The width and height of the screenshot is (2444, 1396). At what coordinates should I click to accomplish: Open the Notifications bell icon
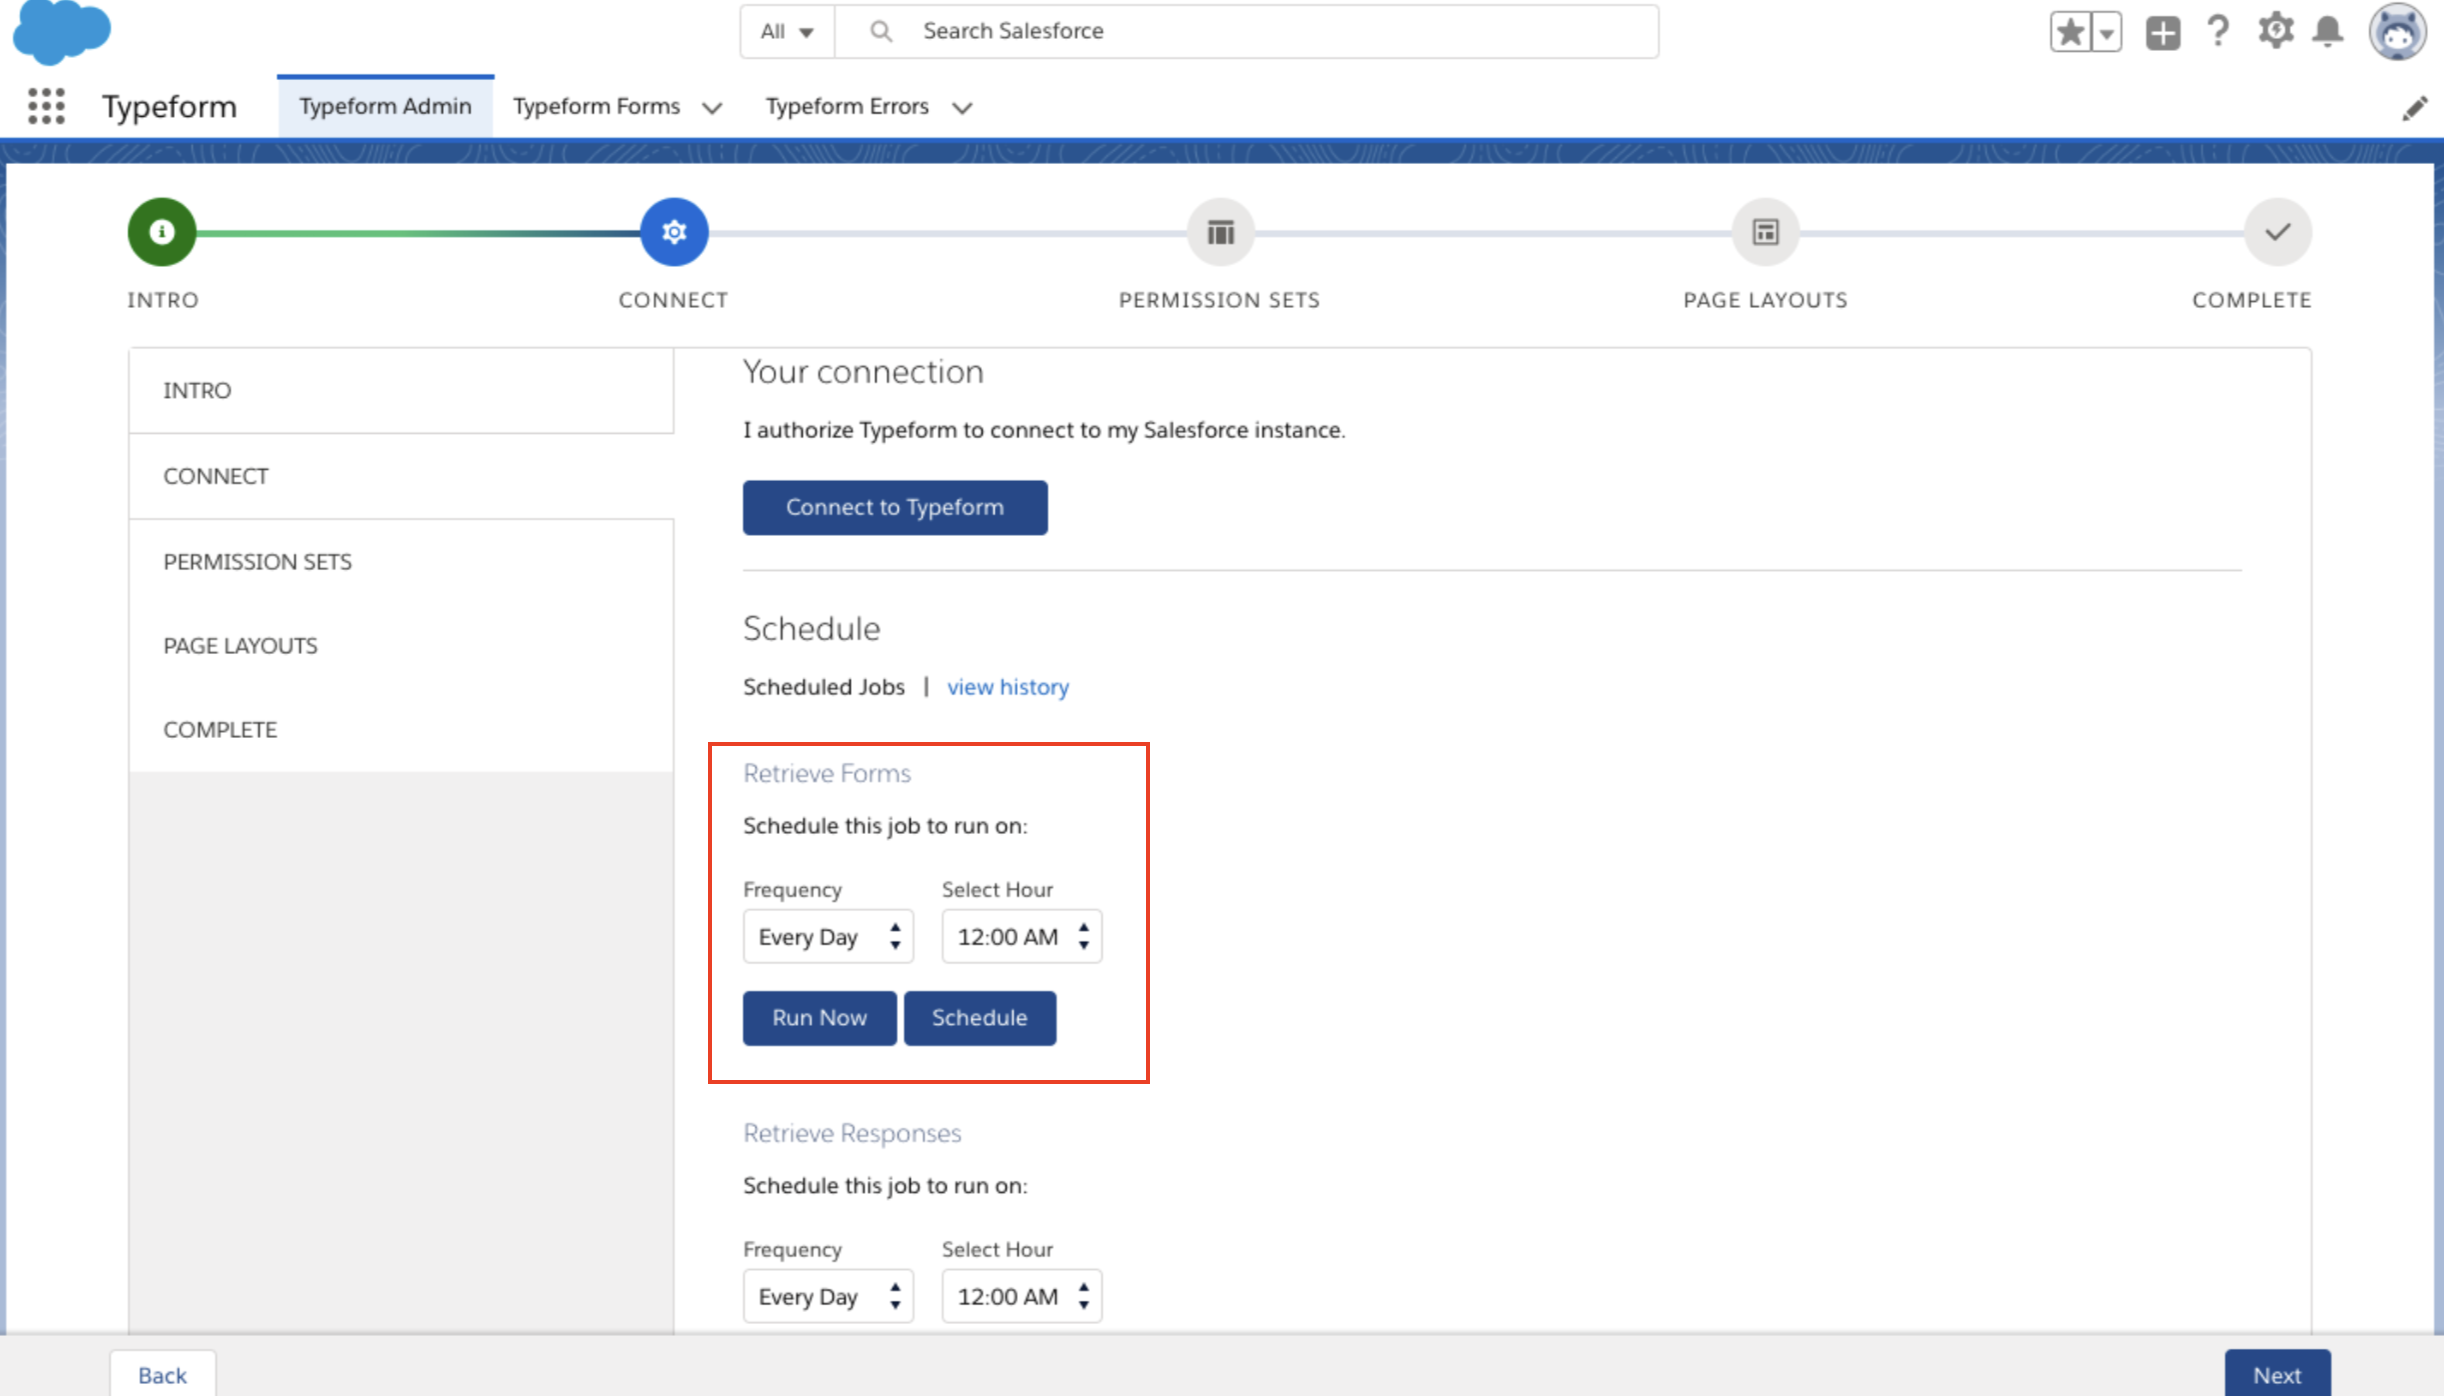[x=2328, y=32]
